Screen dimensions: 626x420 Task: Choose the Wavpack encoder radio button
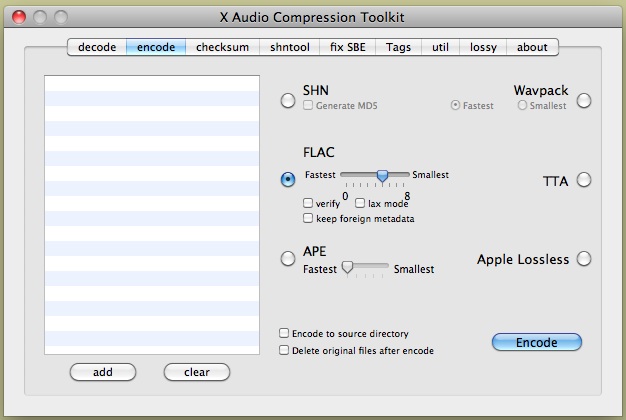pyautogui.click(x=584, y=100)
